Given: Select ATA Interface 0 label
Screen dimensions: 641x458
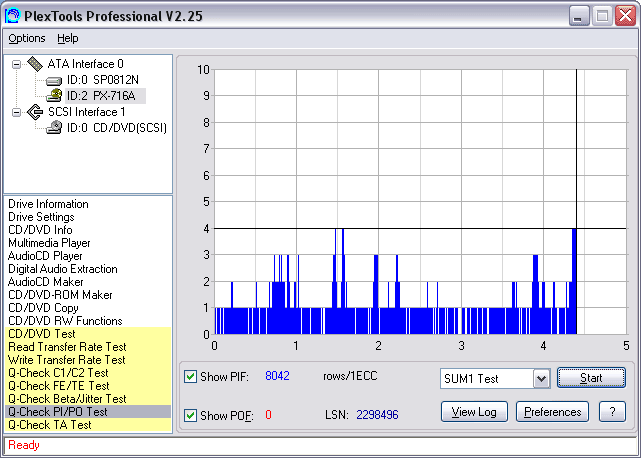Looking at the screenshot, I should click(x=85, y=64).
